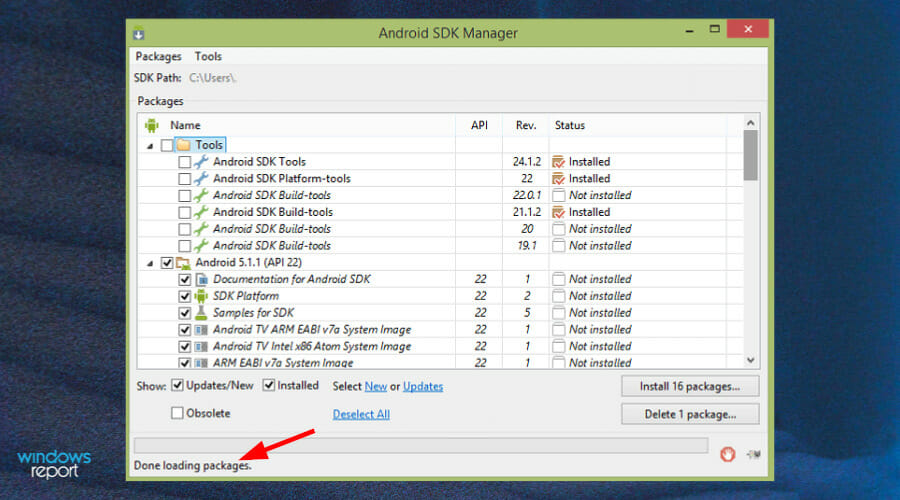The image size is (900, 500).
Task: Check Android SDK Build-tools 22.0.1 checkbox
Action: point(184,196)
